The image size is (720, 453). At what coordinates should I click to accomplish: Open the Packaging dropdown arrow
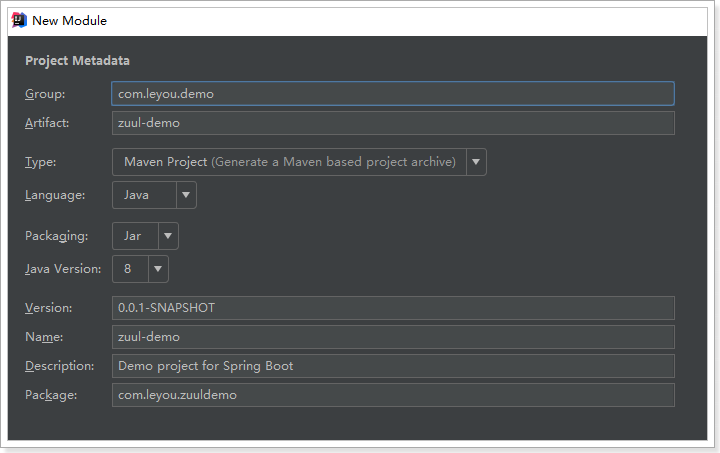pos(168,236)
